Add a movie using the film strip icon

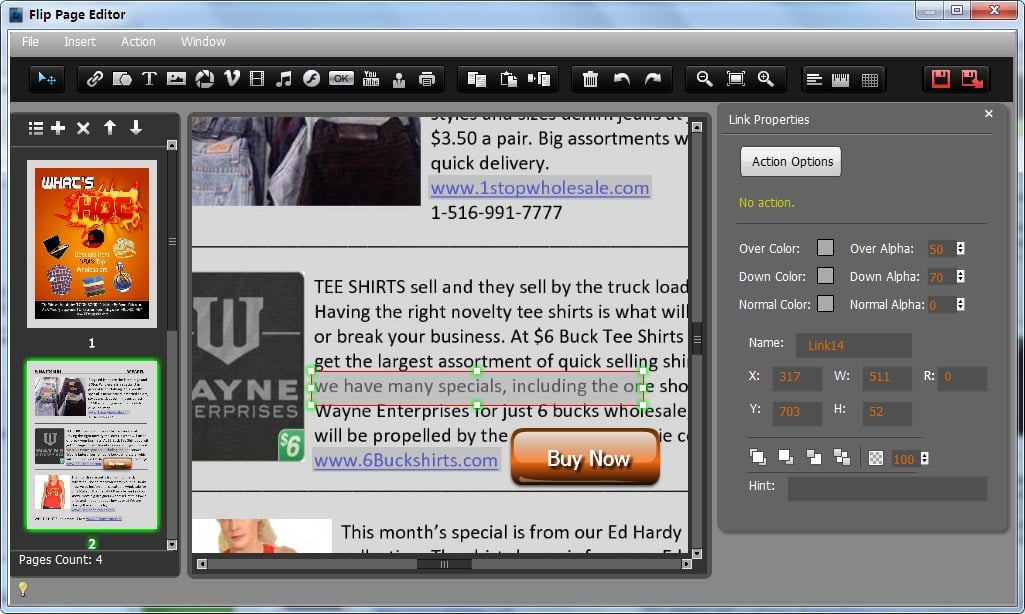point(258,79)
